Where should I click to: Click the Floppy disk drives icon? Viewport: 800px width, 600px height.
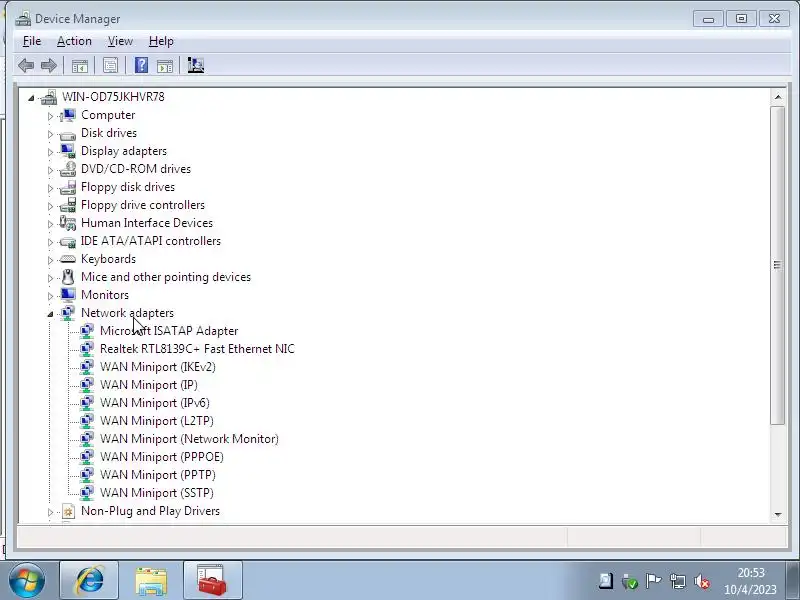[x=67, y=187]
